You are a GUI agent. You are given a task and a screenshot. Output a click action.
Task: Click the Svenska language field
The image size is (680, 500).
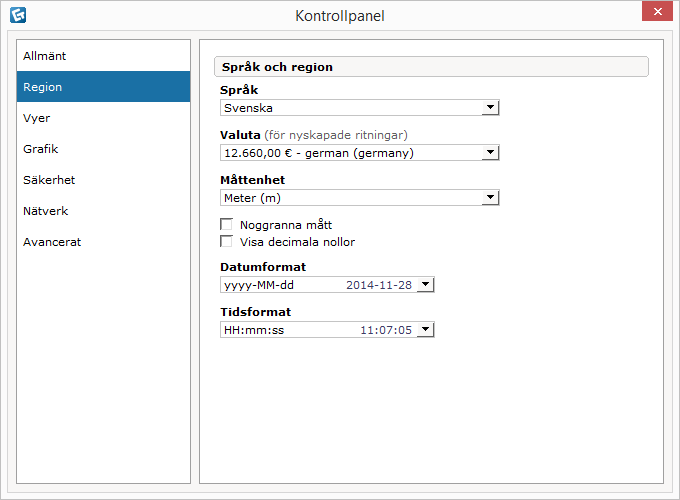click(x=350, y=108)
